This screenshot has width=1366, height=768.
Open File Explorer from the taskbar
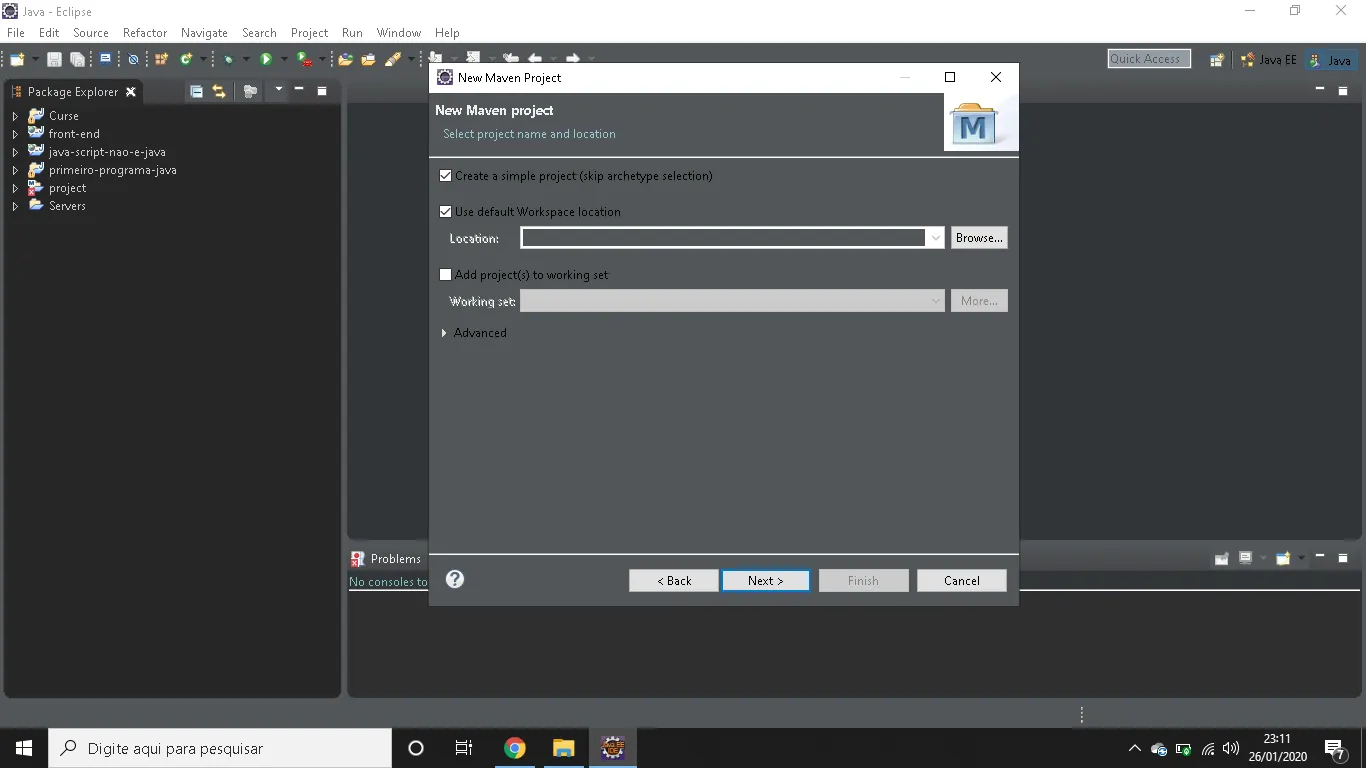(x=564, y=748)
